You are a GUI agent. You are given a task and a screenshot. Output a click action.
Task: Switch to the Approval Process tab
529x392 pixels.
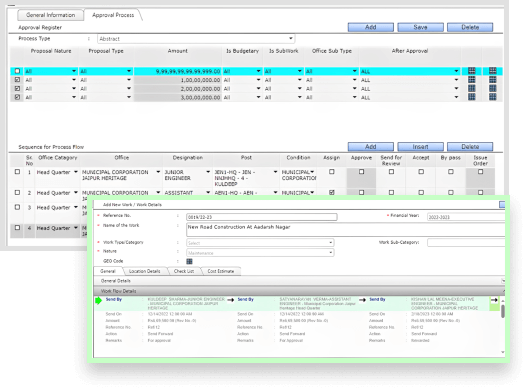113,15
